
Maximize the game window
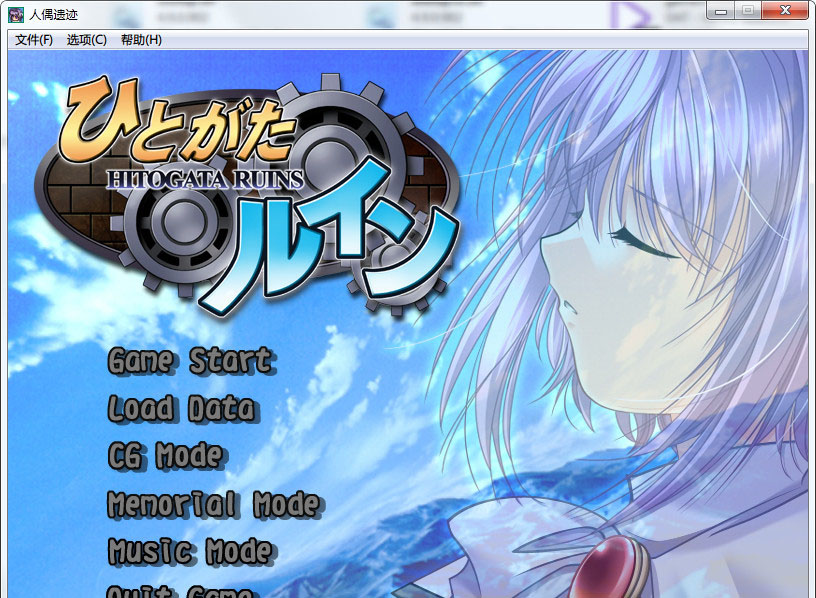point(748,11)
